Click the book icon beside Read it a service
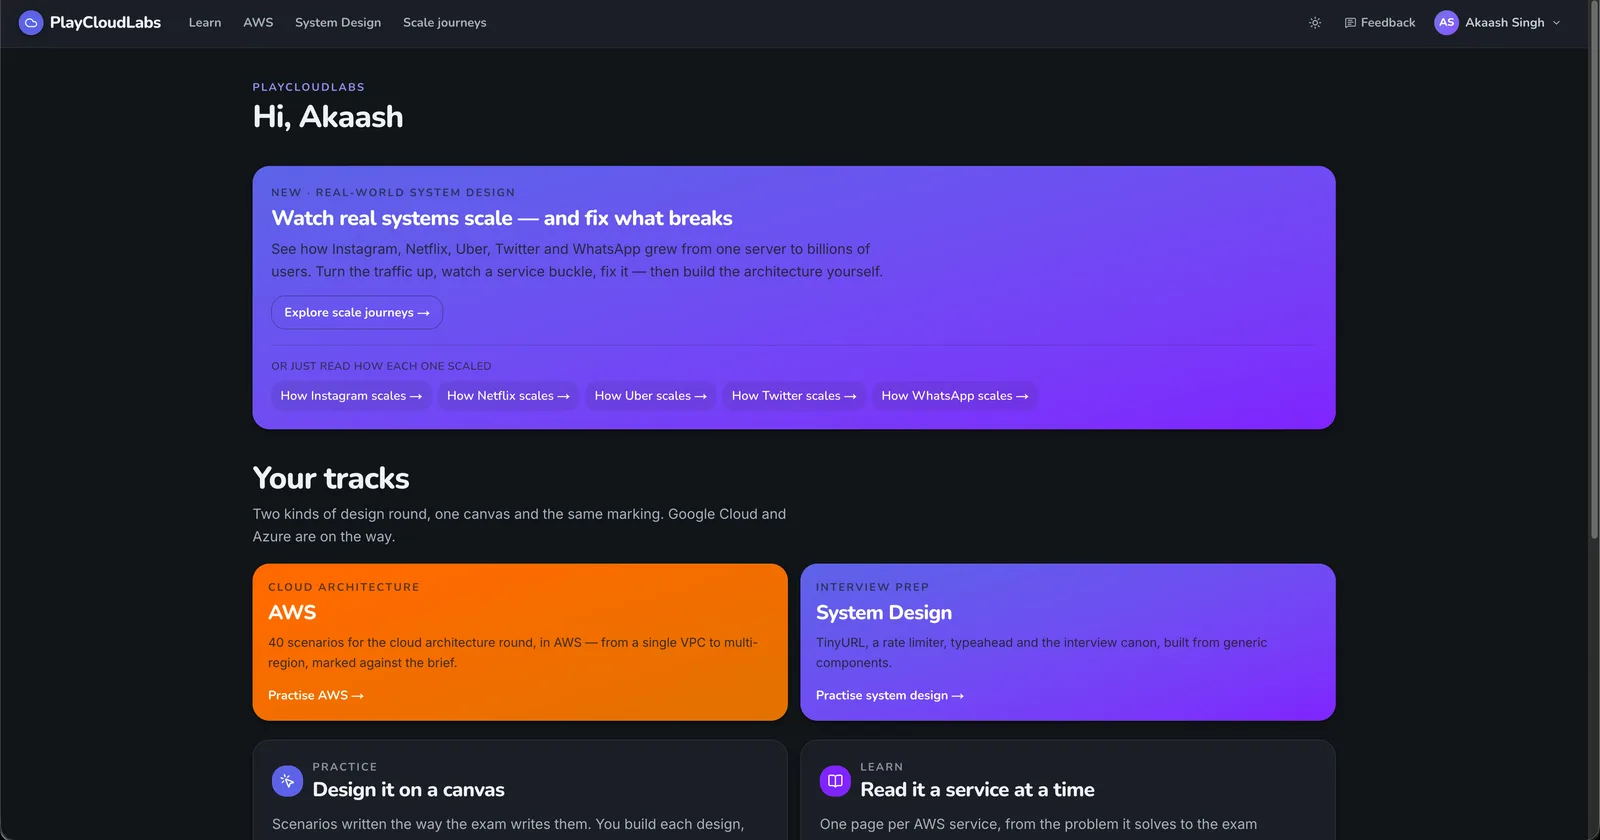The width and height of the screenshot is (1600, 840). pyautogui.click(x=835, y=781)
